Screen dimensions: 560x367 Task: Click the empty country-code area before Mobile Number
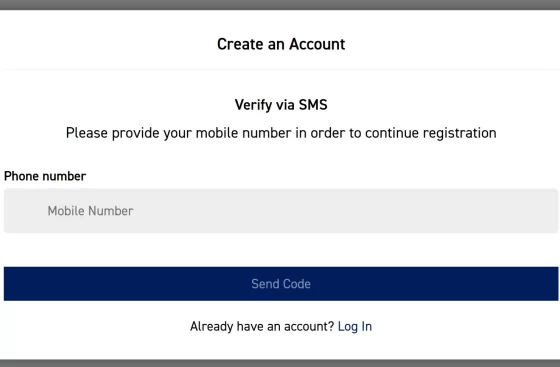click(x=25, y=211)
